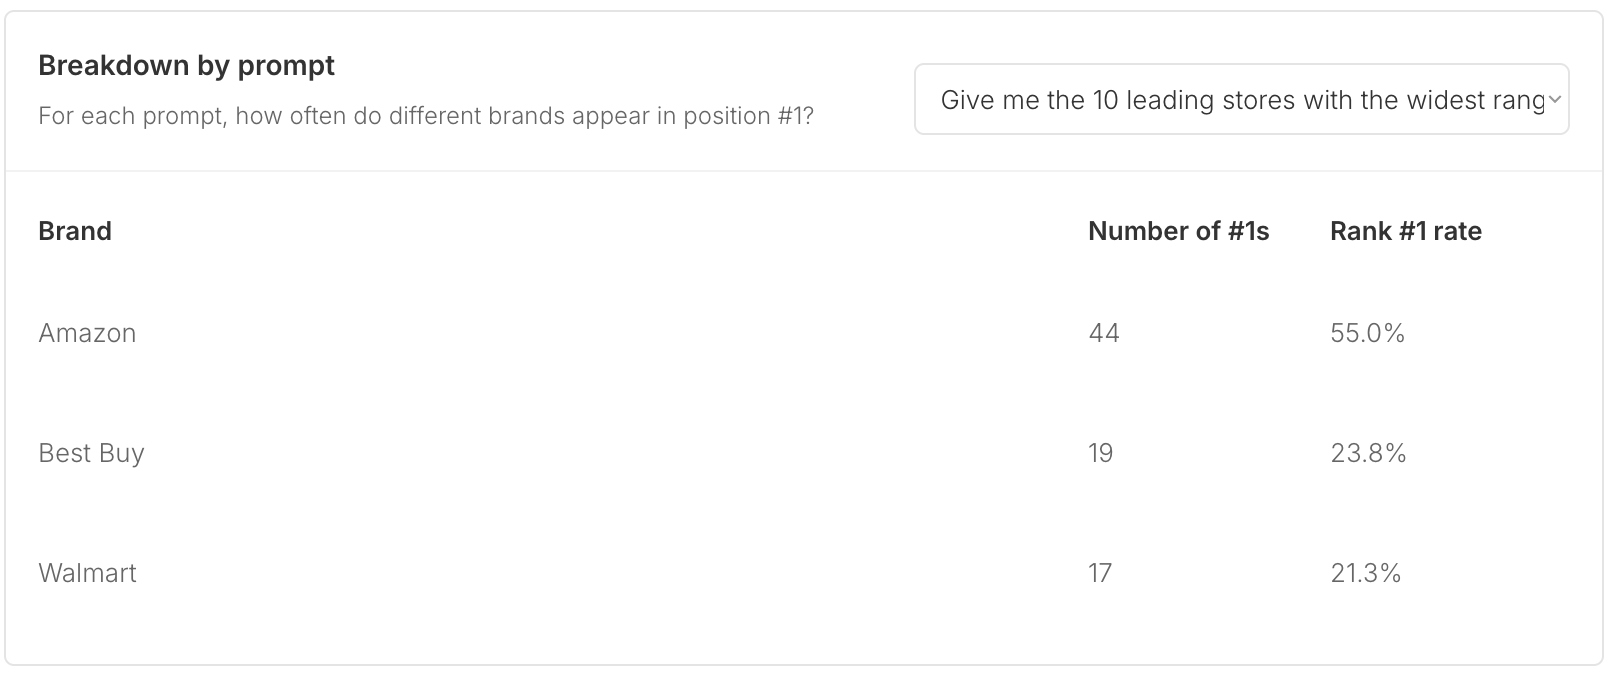Click the Walmart brand name text
Image resolution: width=1610 pixels, height=678 pixels.
tap(87, 573)
